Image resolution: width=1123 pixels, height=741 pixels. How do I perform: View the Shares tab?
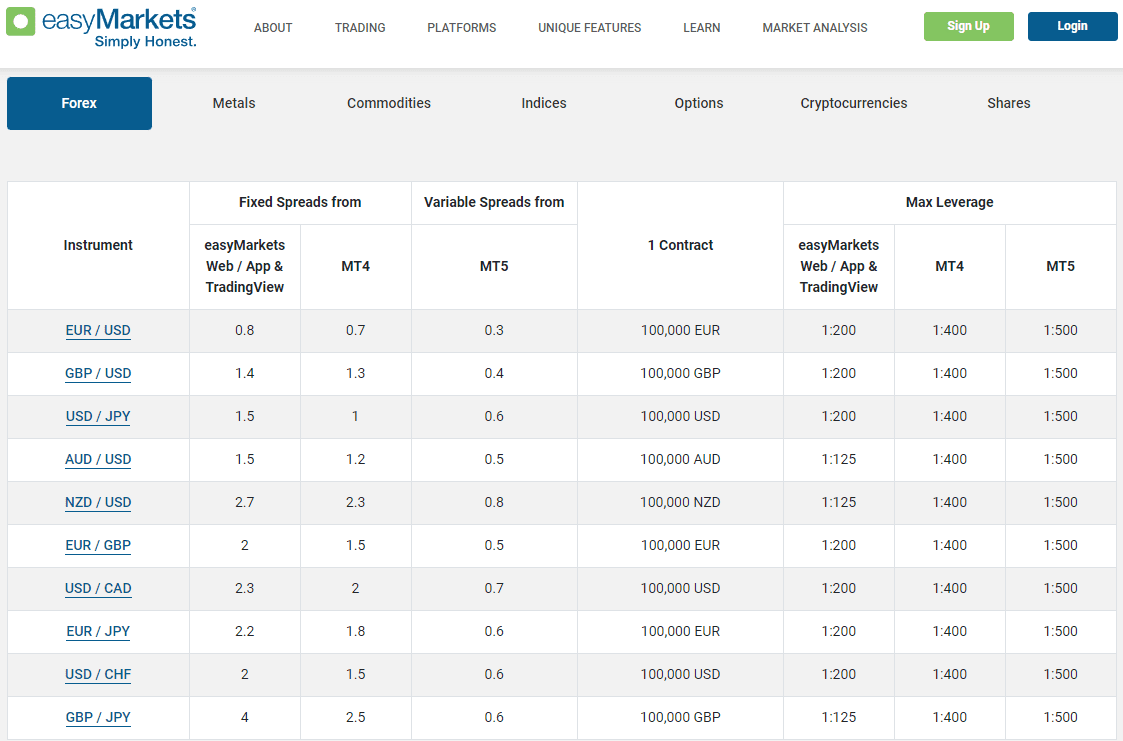(1008, 103)
